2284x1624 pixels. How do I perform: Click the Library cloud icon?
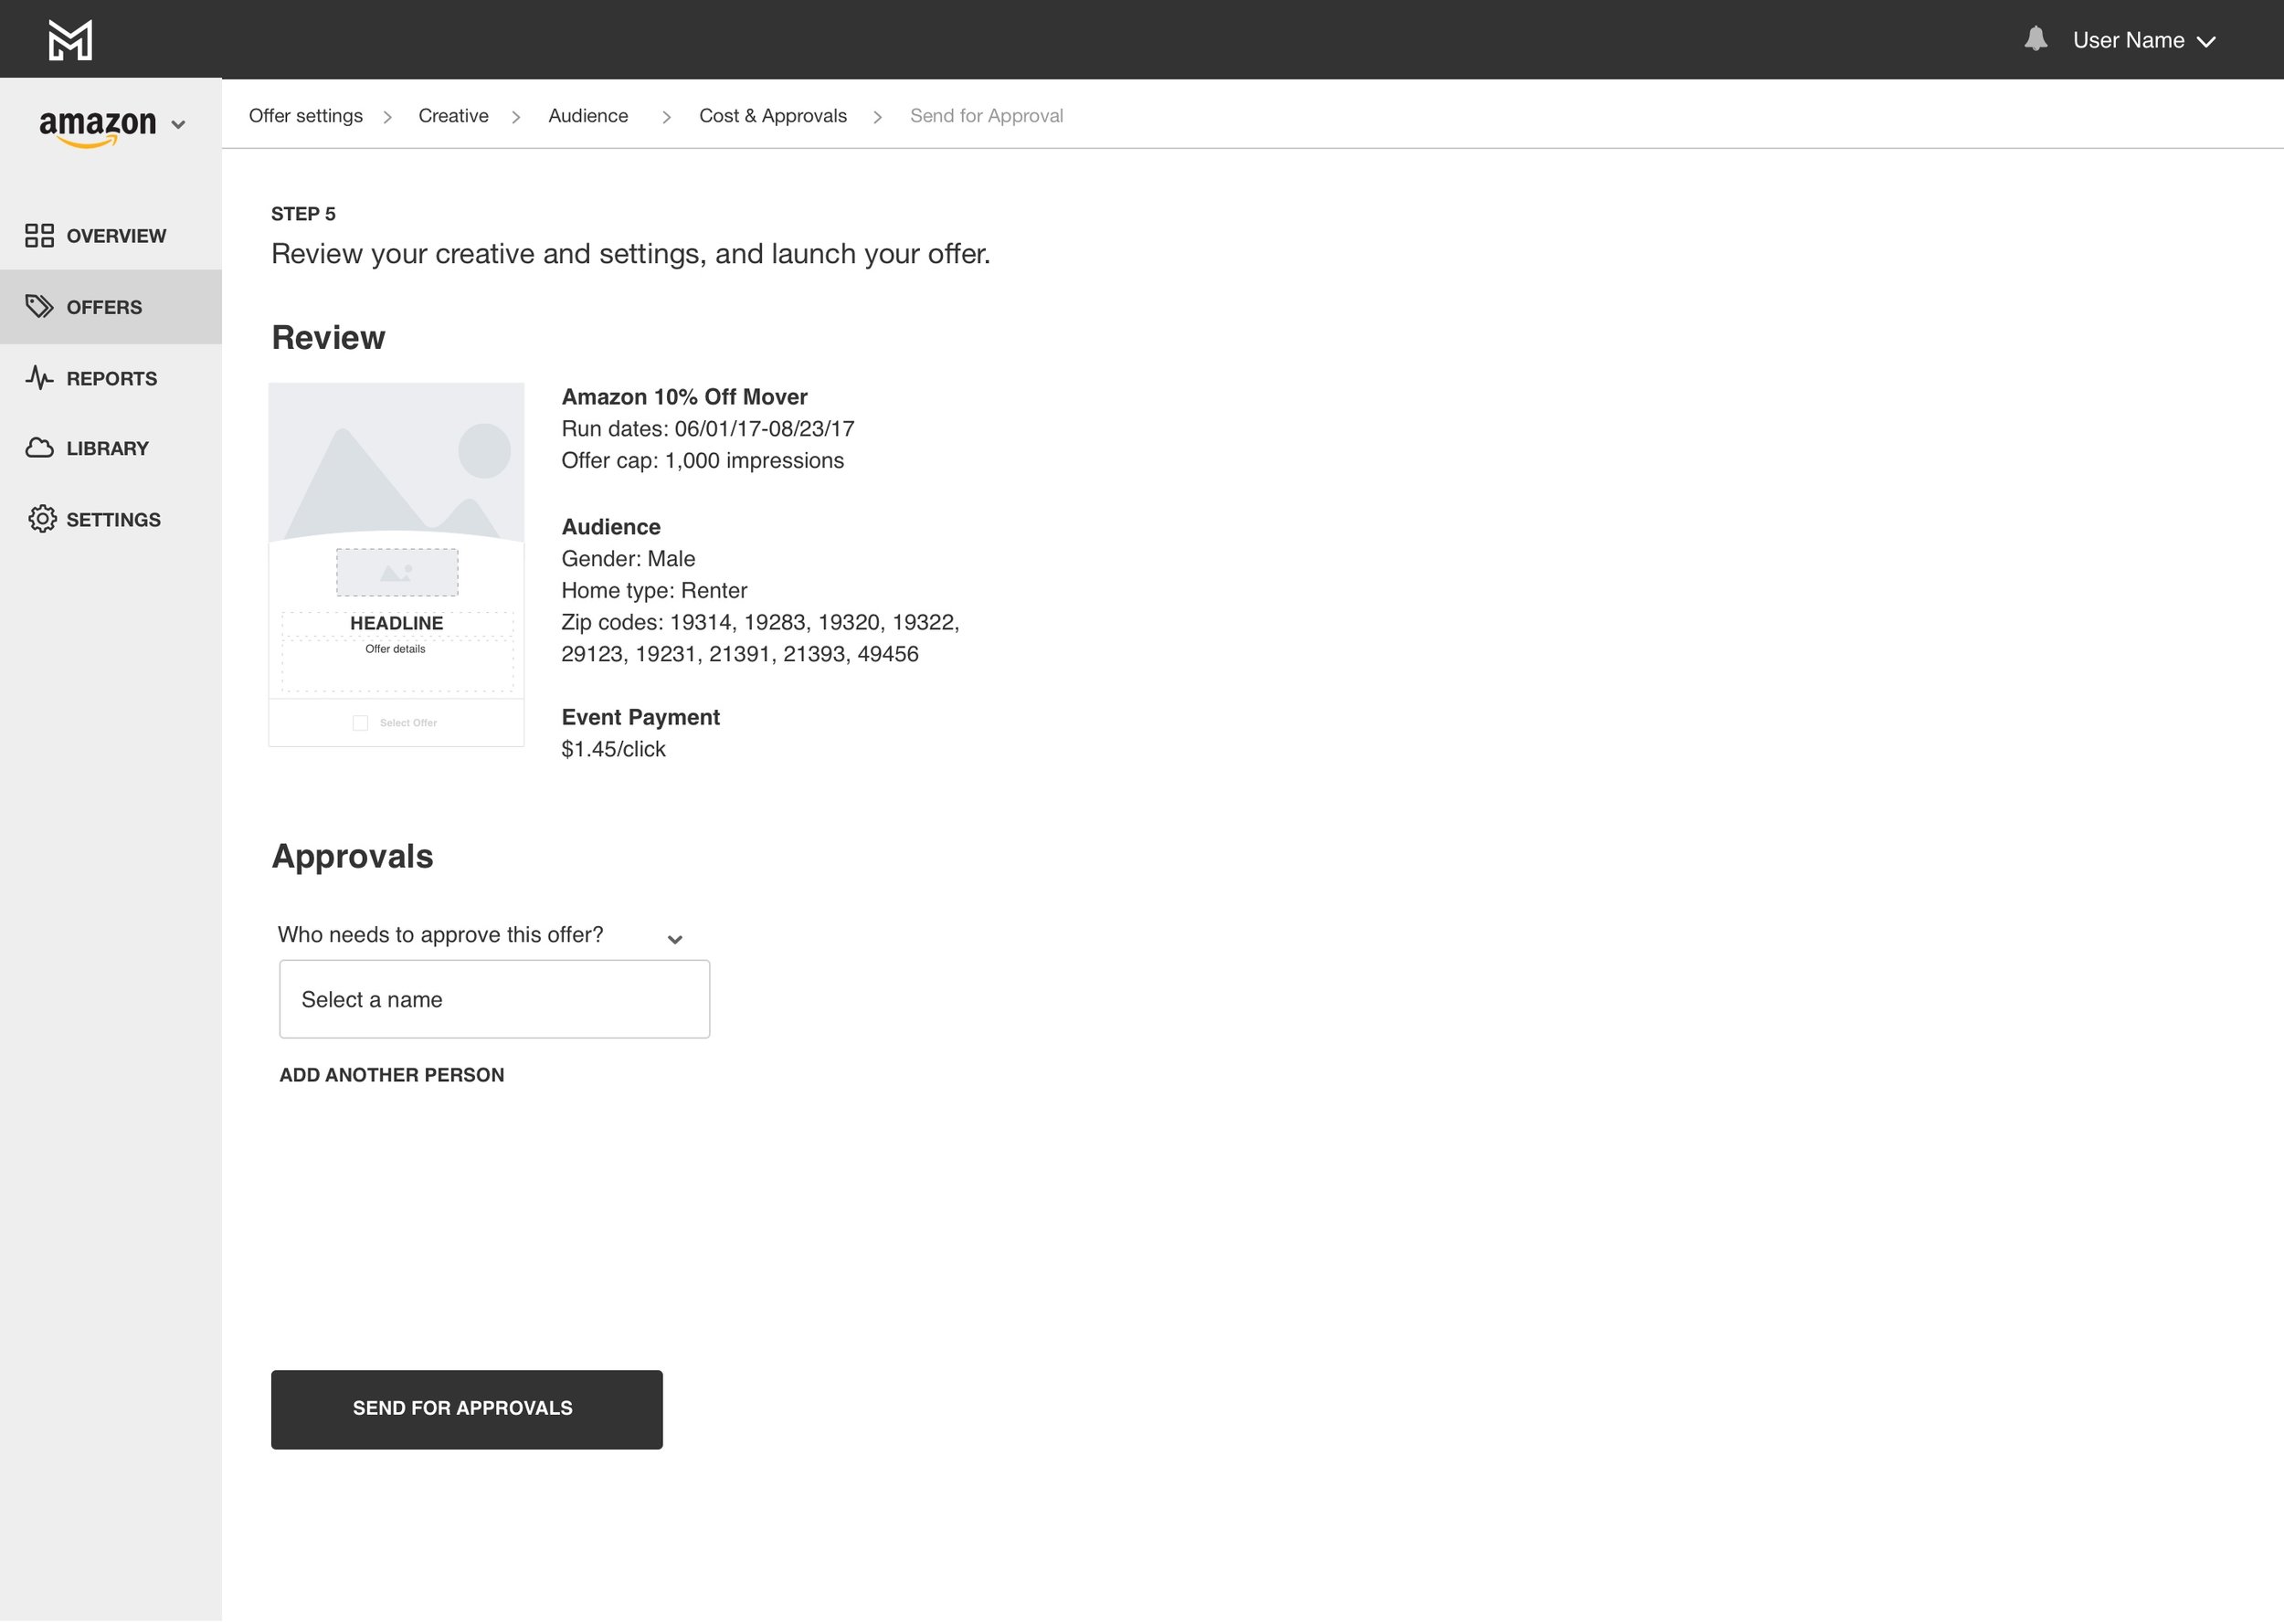39,448
